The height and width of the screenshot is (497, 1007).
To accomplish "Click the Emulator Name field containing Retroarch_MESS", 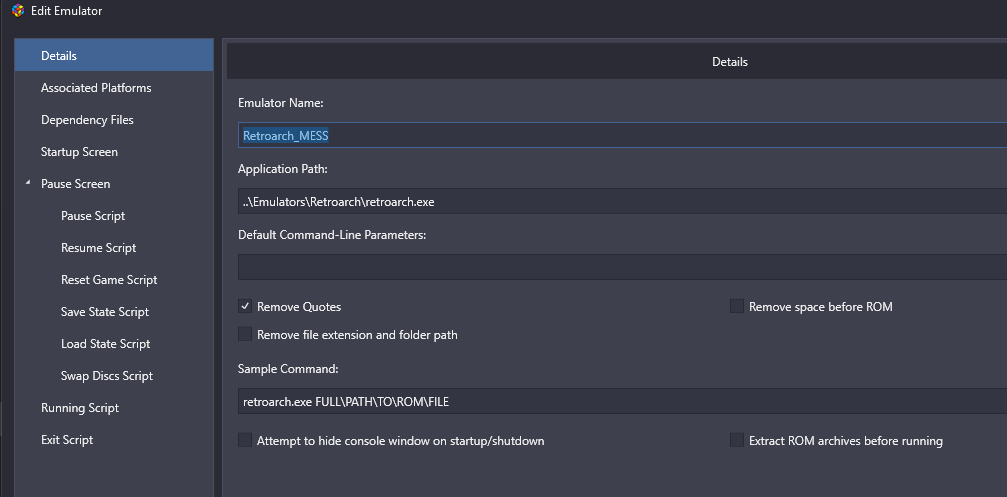I will pyautogui.click(x=622, y=135).
